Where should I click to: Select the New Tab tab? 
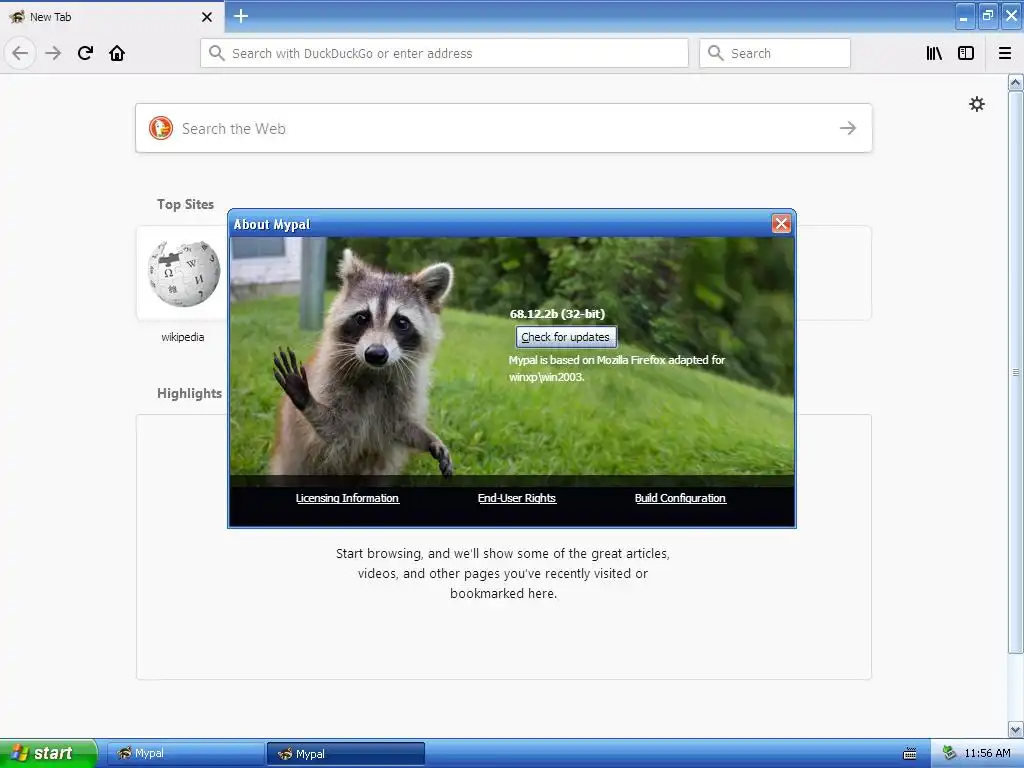pyautogui.click(x=112, y=17)
